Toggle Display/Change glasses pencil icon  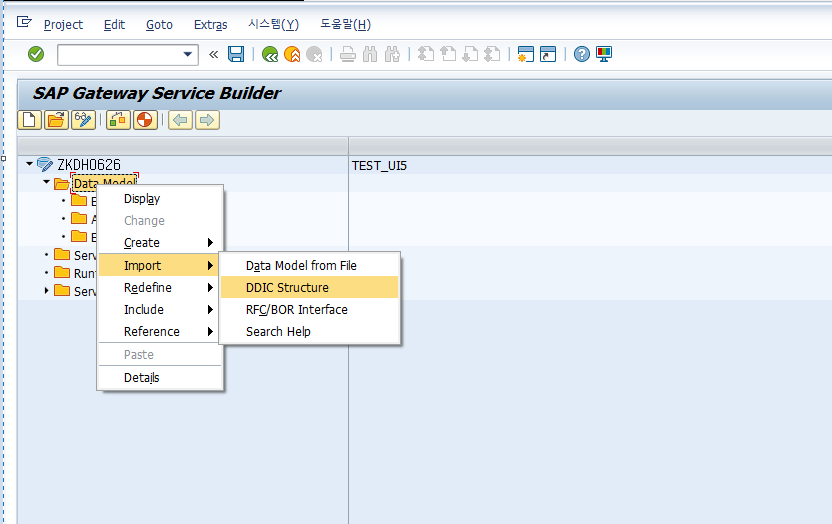[x=83, y=120]
